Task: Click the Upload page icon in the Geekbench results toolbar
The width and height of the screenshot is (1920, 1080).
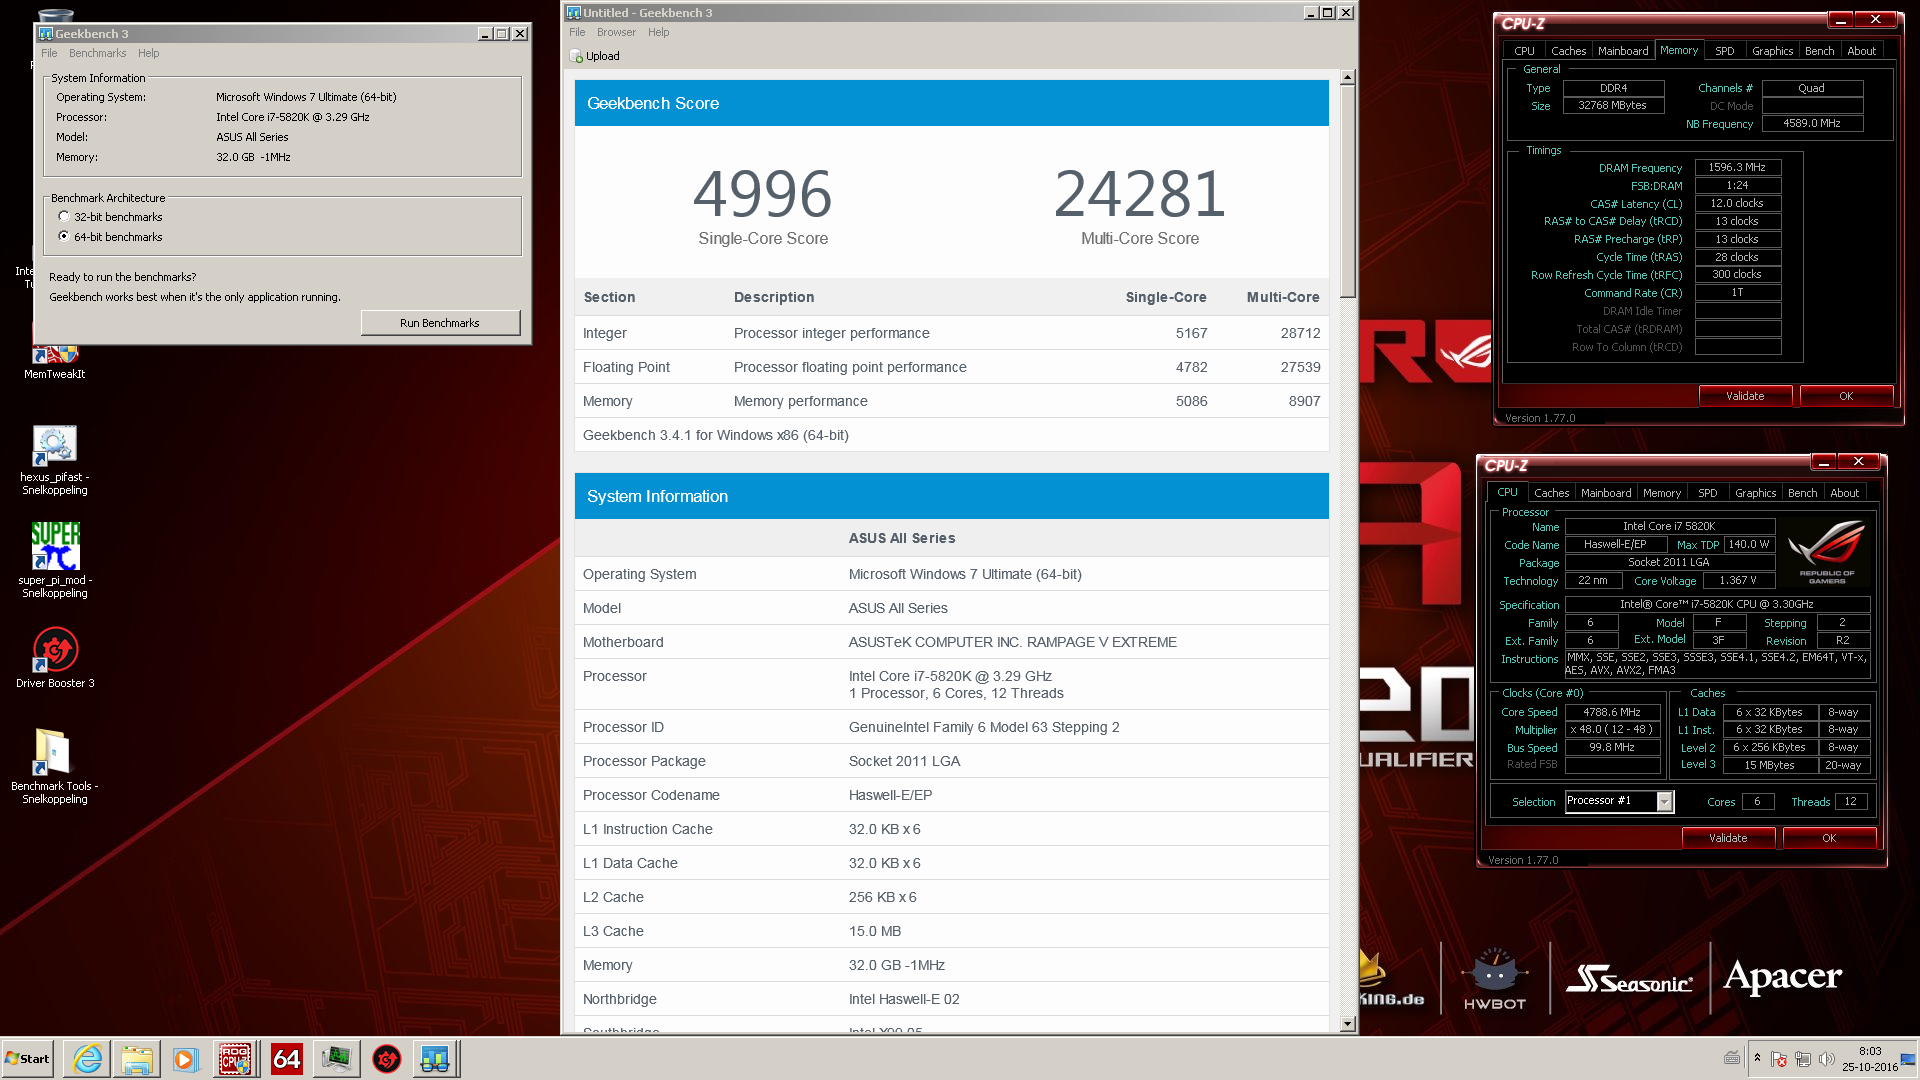Action: point(577,56)
